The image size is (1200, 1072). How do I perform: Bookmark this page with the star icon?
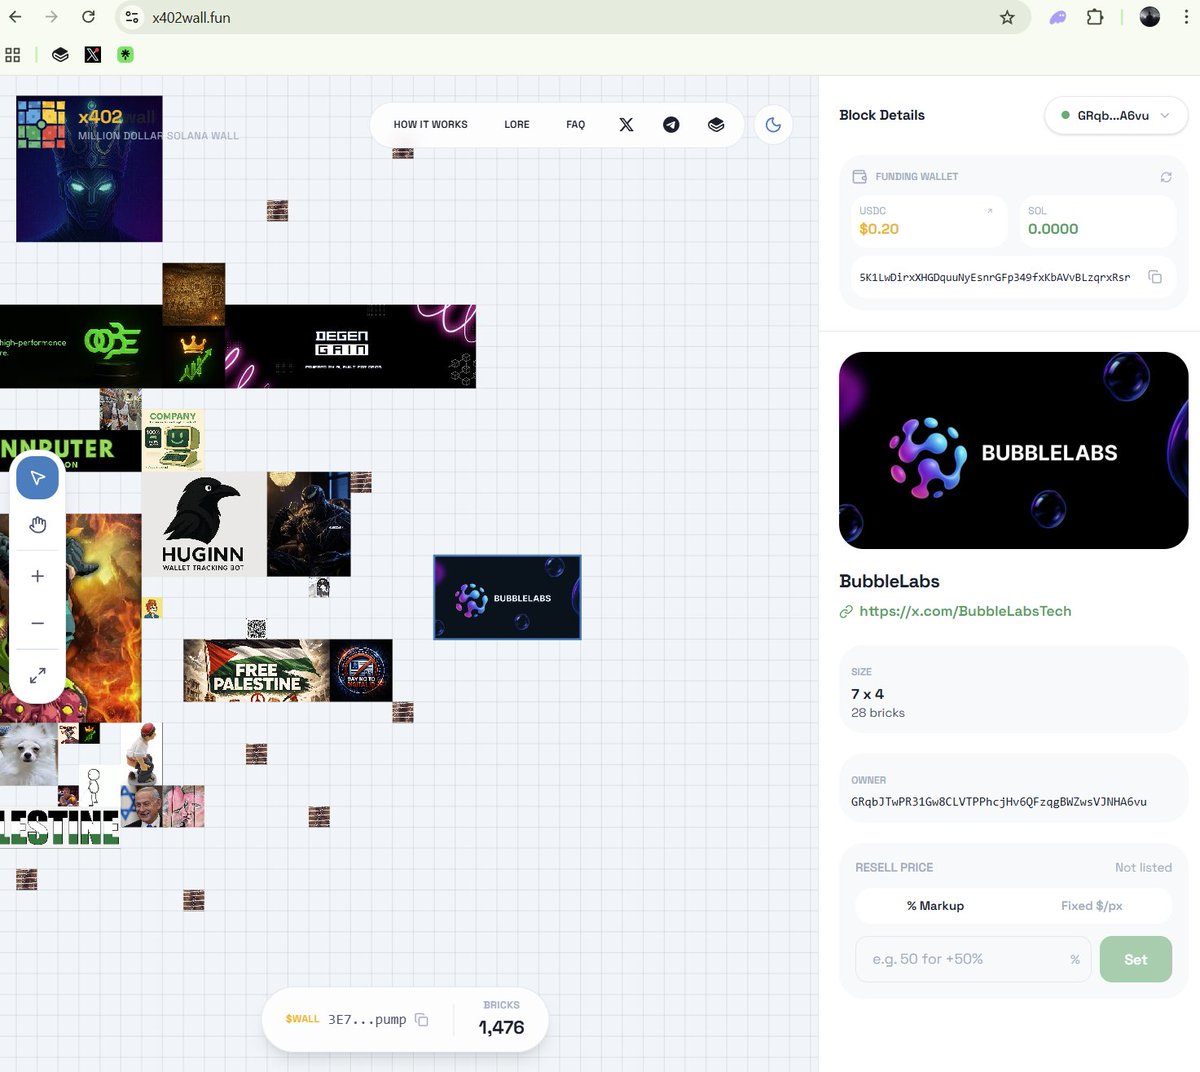(x=1007, y=17)
